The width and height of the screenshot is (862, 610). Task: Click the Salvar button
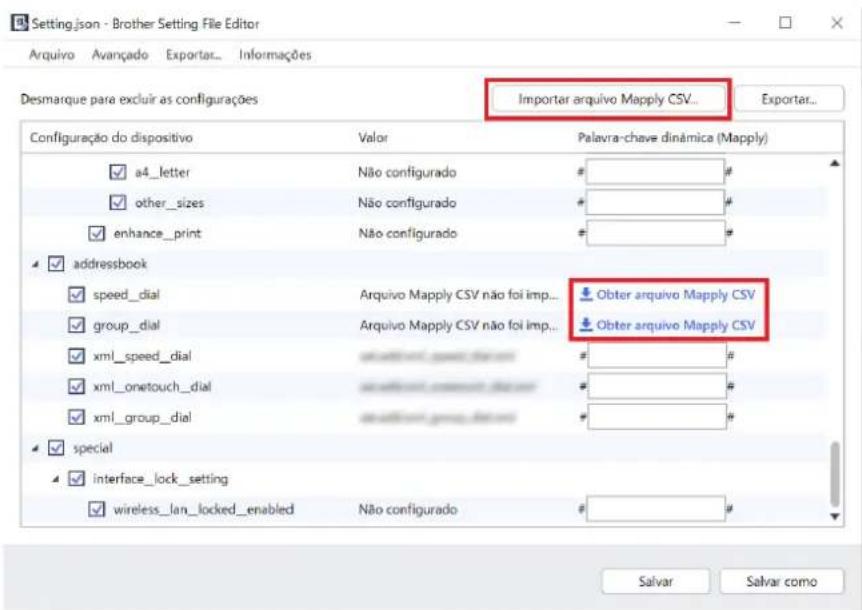pyautogui.click(x=655, y=581)
